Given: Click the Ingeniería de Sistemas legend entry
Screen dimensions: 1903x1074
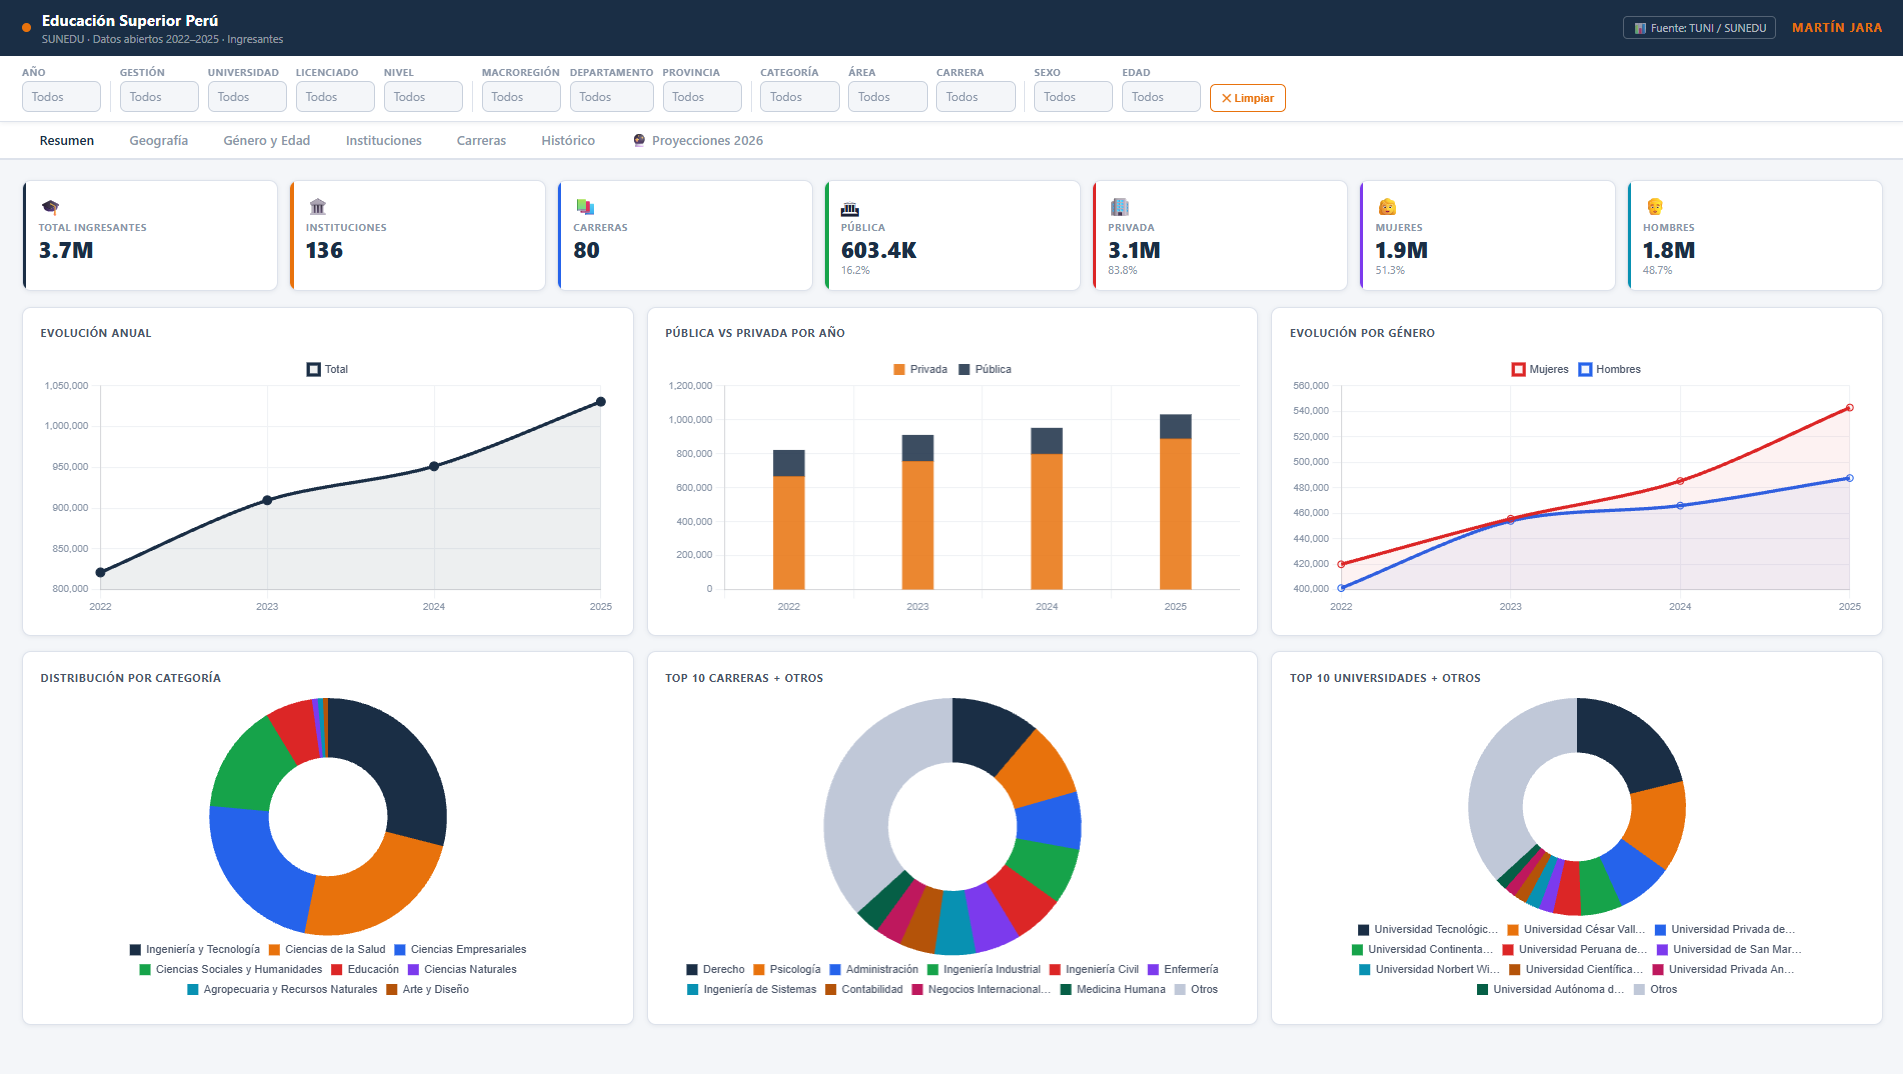Looking at the screenshot, I should tap(751, 989).
